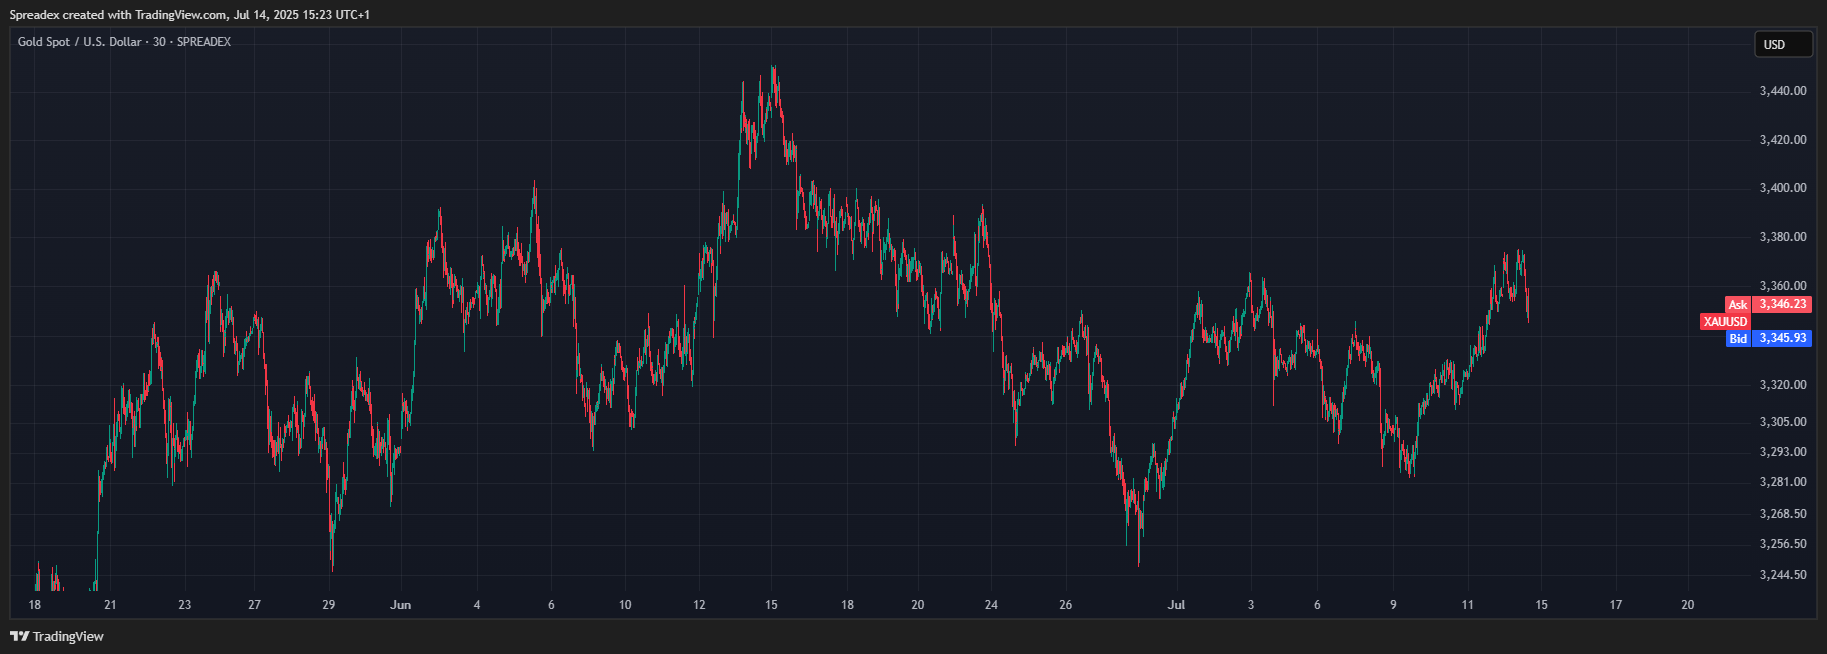Click the 3,420.00 price axis label

tap(1783, 140)
